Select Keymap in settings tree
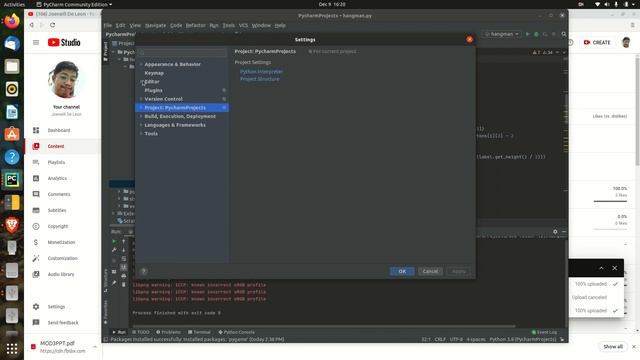The width and height of the screenshot is (640, 360). (x=154, y=73)
